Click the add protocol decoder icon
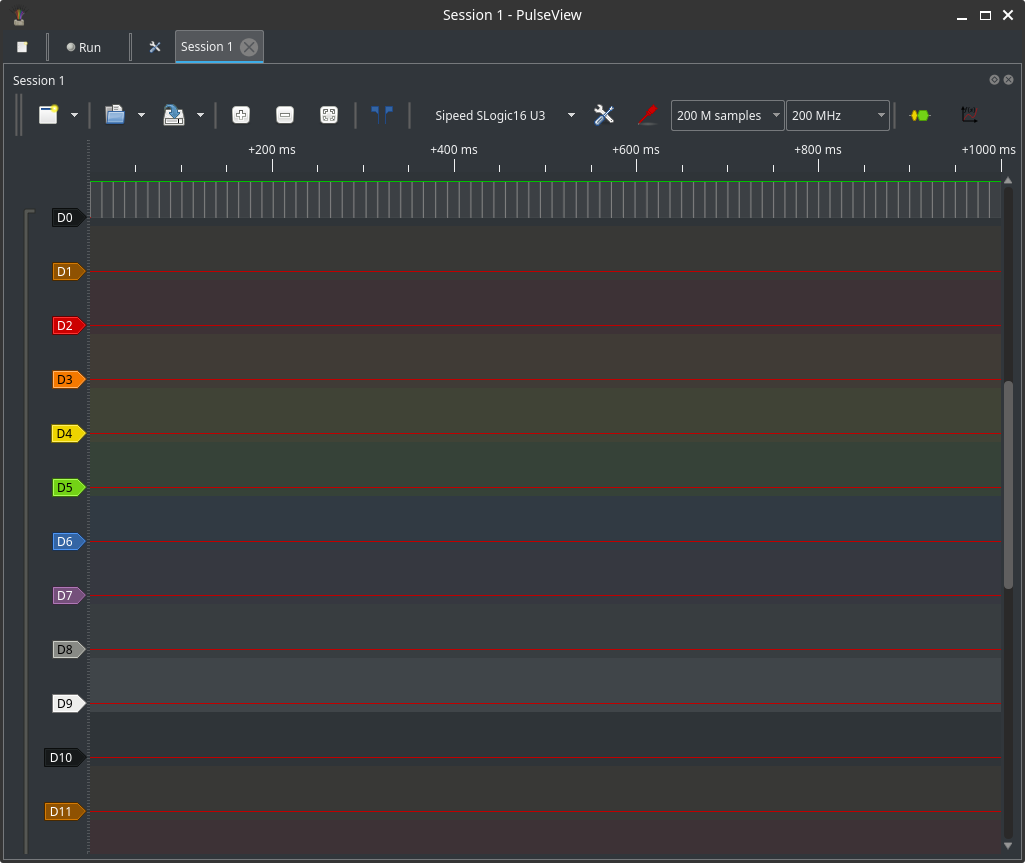The height and width of the screenshot is (863, 1025). 919,115
